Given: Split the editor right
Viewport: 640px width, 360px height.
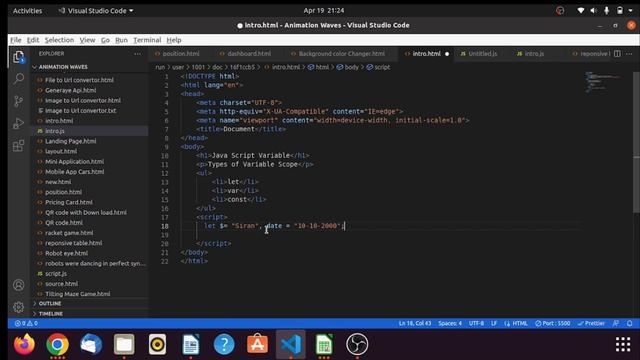Looking at the screenshot, I should [617, 54].
